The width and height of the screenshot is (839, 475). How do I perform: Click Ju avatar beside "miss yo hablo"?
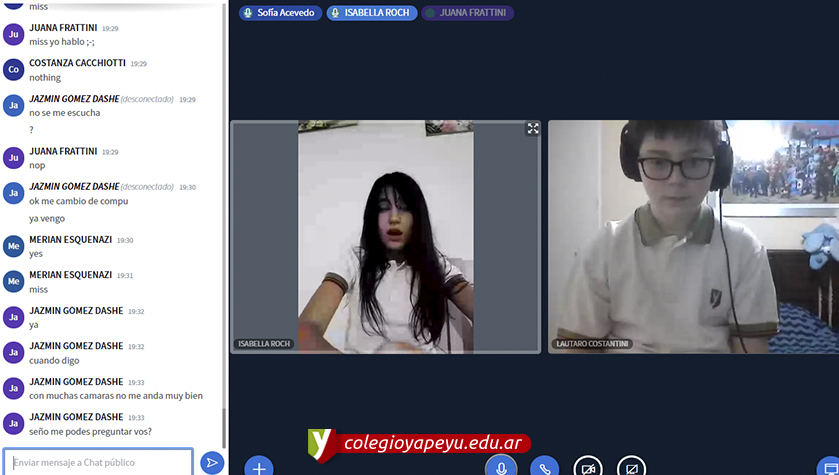coord(13,35)
